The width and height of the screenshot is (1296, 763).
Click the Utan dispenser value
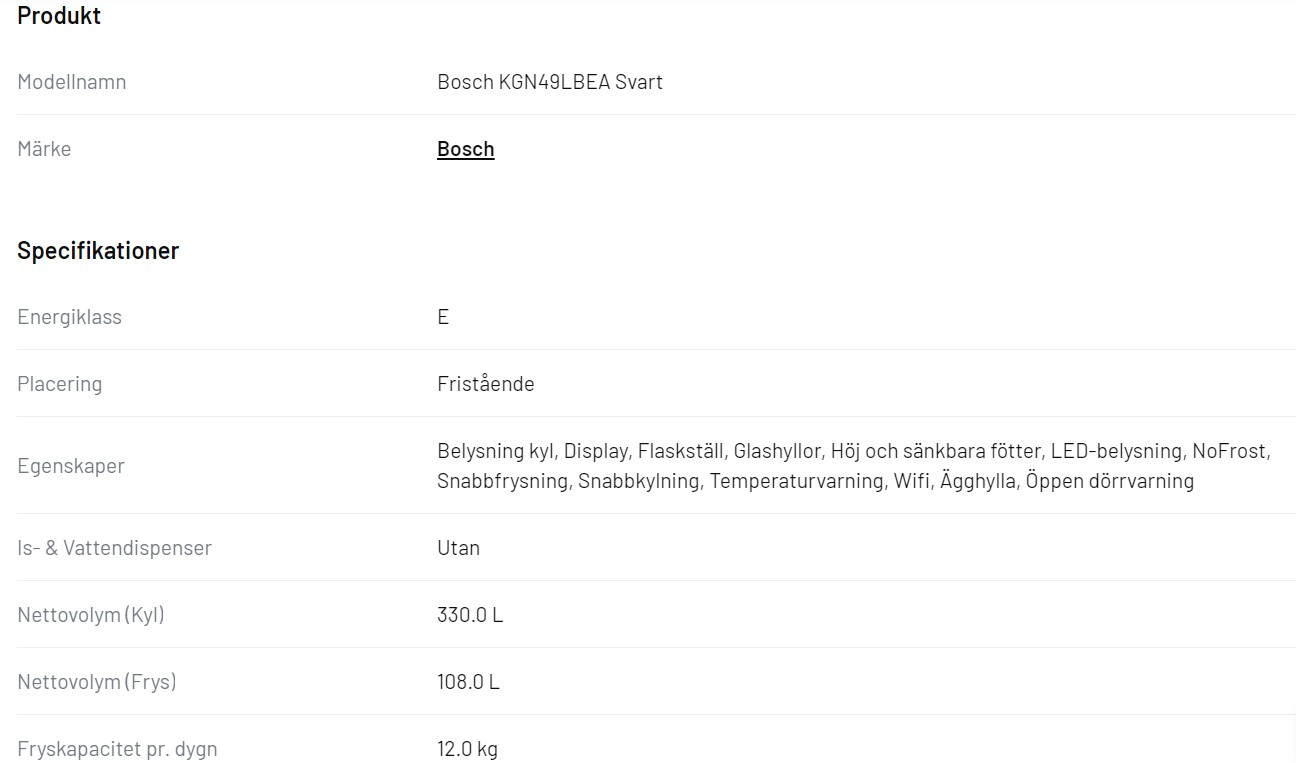pyautogui.click(x=458, y=548)
